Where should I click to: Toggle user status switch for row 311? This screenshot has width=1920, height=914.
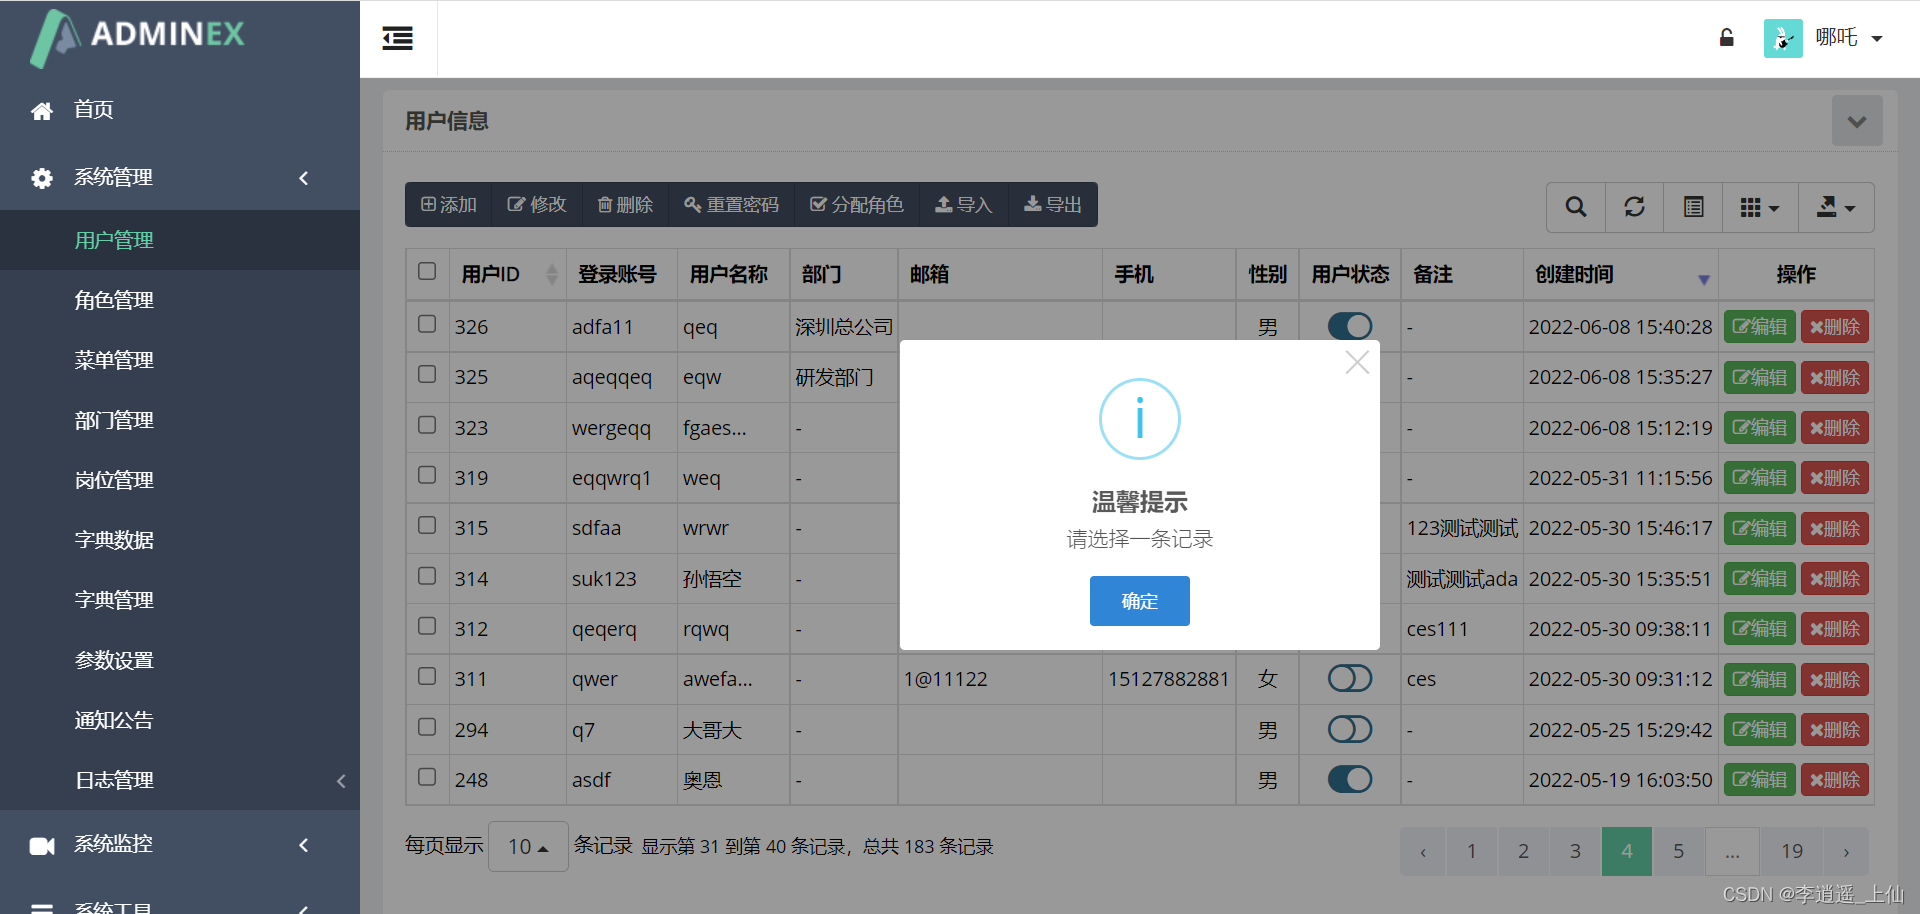[x=1350, y=679]
